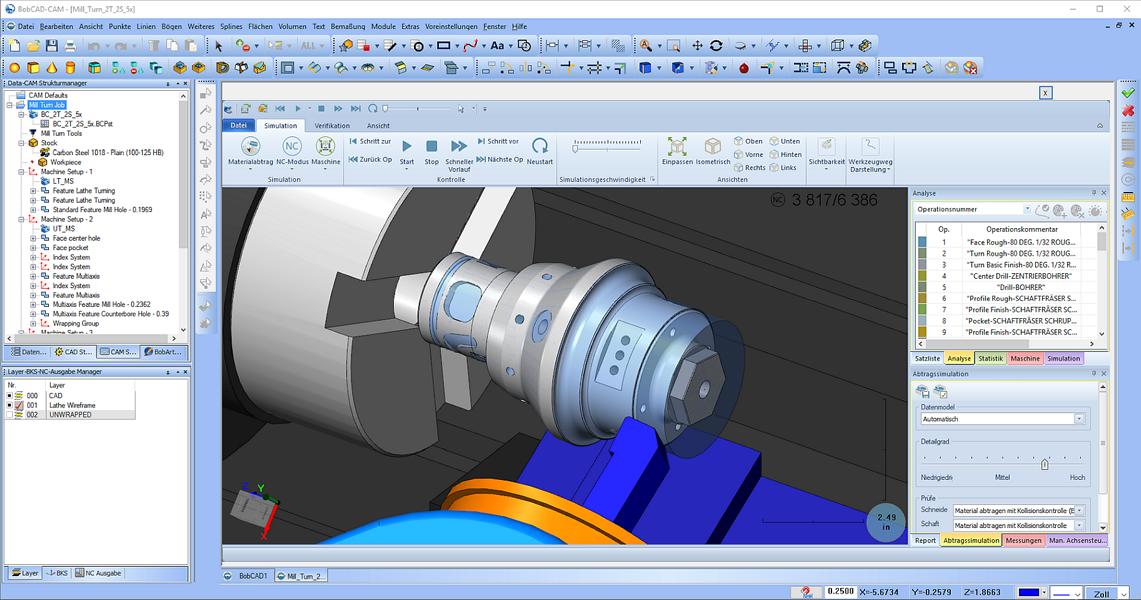Select Oben view option
Viewport: 1141px width, 600px height.
click(x=748, y=141)
